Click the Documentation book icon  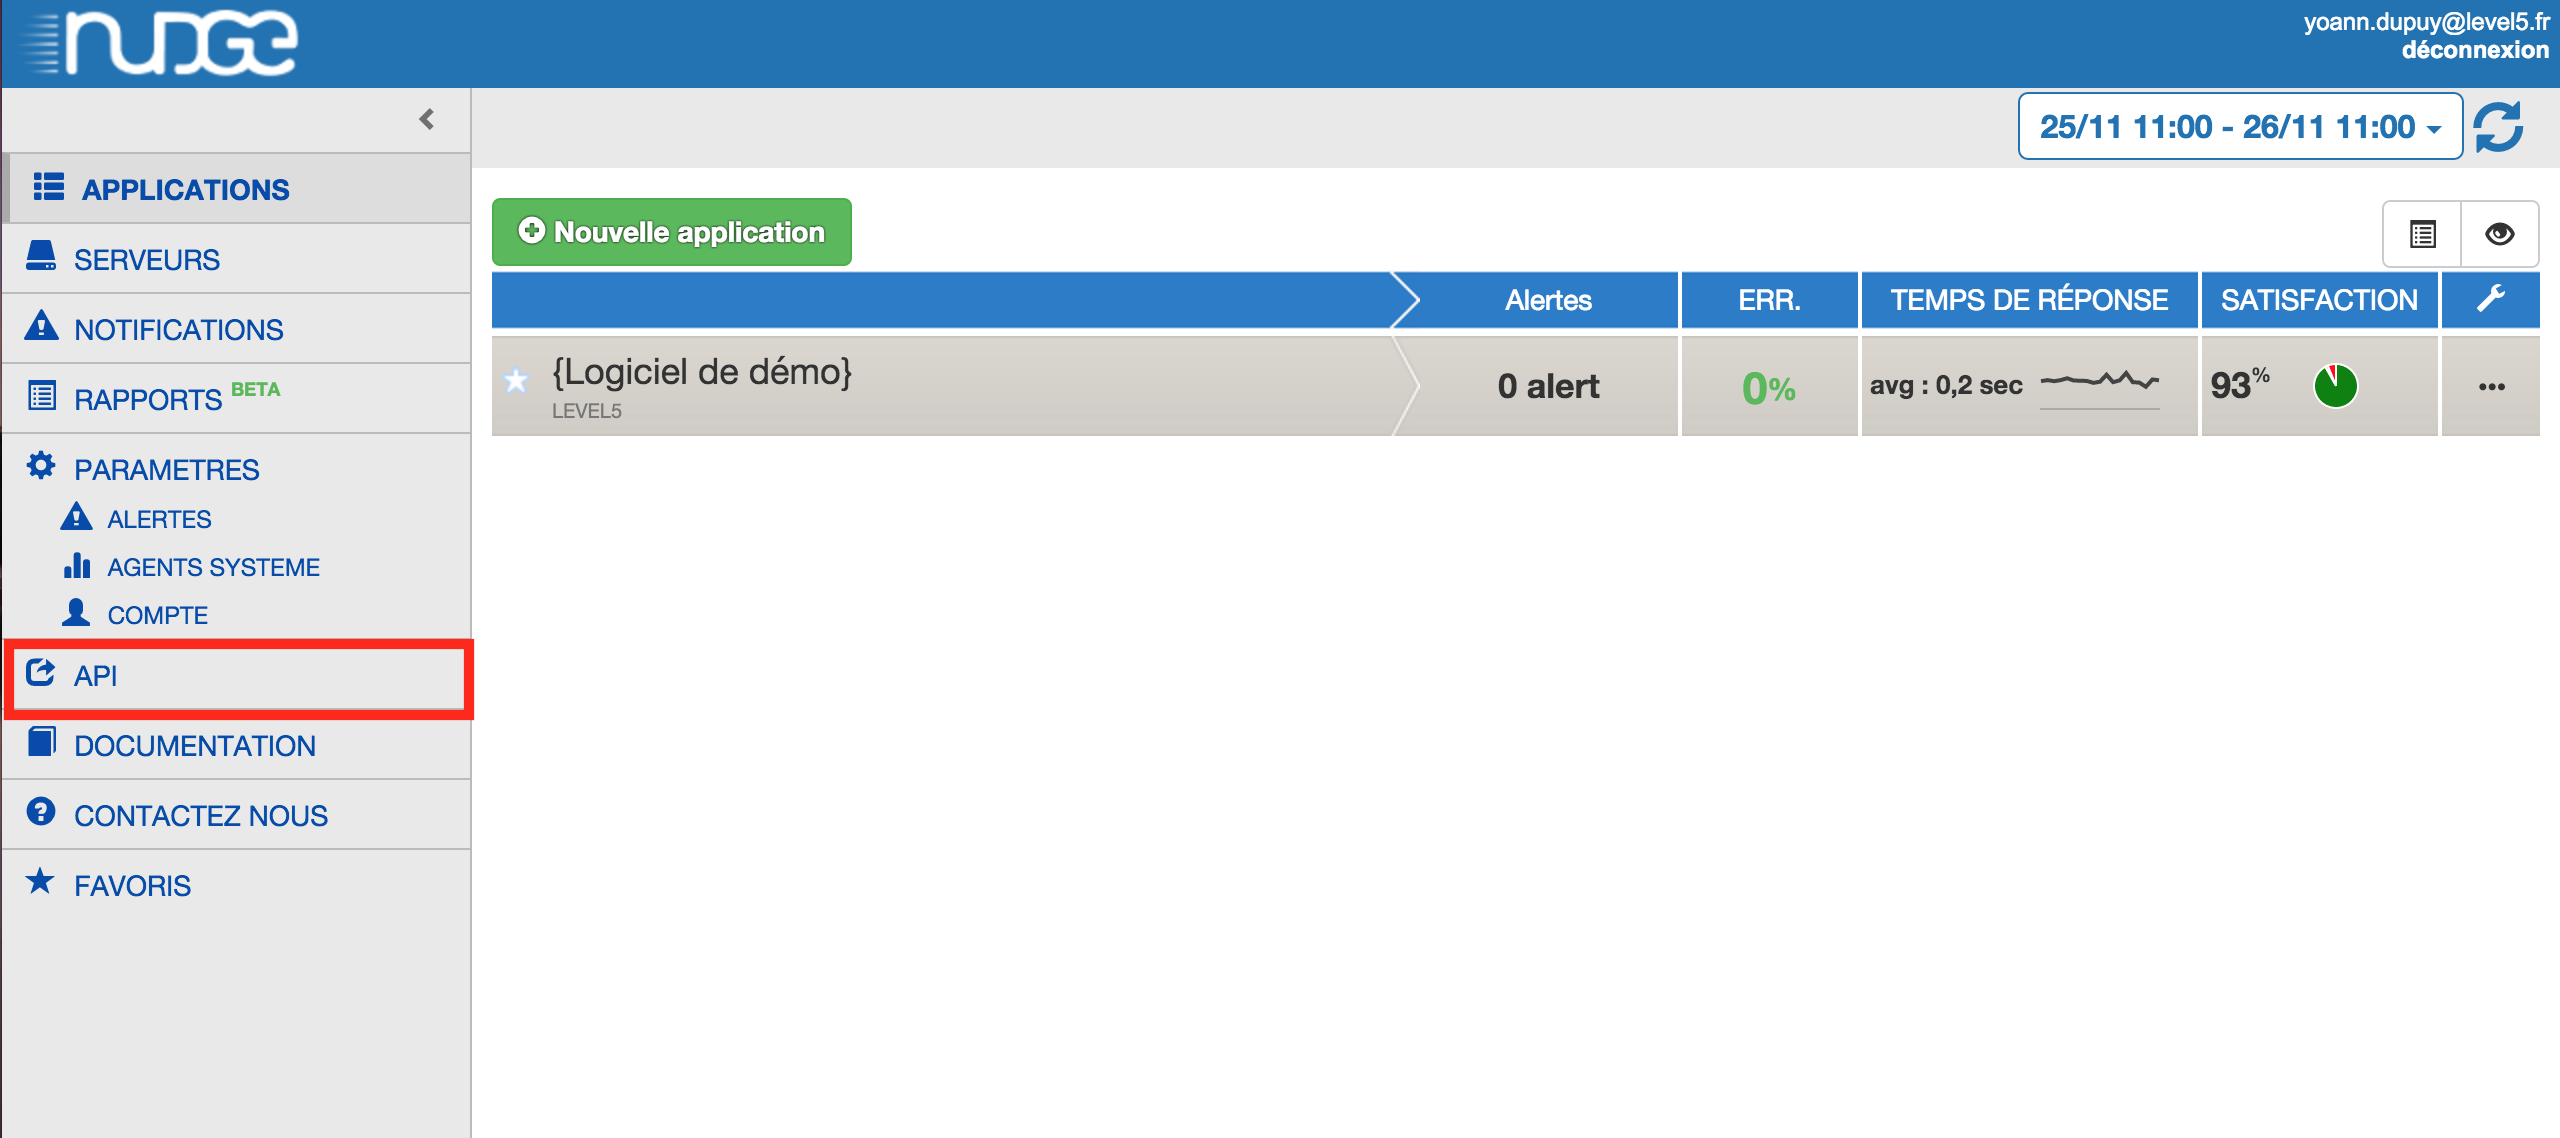click(41, 743)
